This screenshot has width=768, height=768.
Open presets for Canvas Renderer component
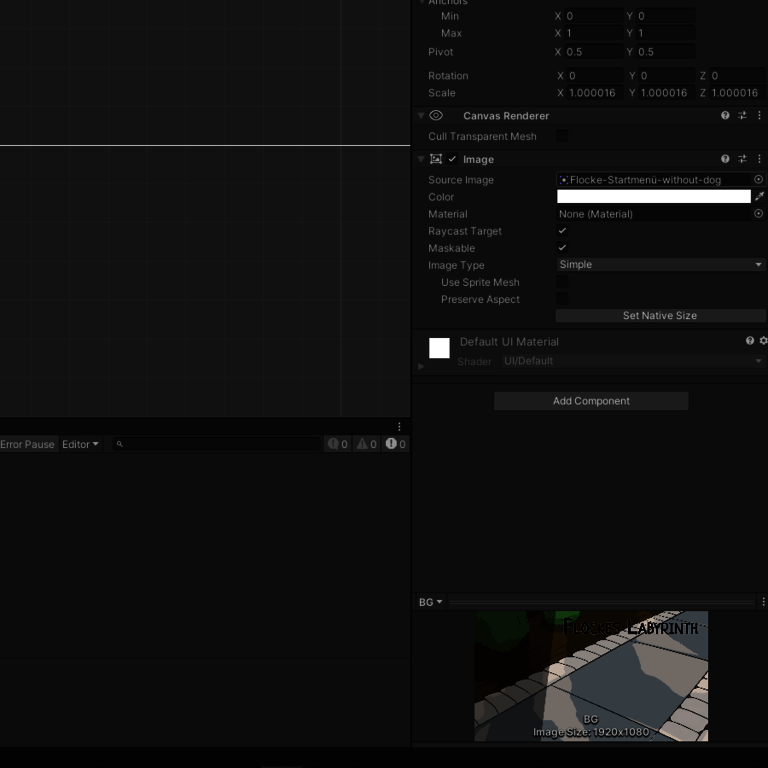[742, 116]
